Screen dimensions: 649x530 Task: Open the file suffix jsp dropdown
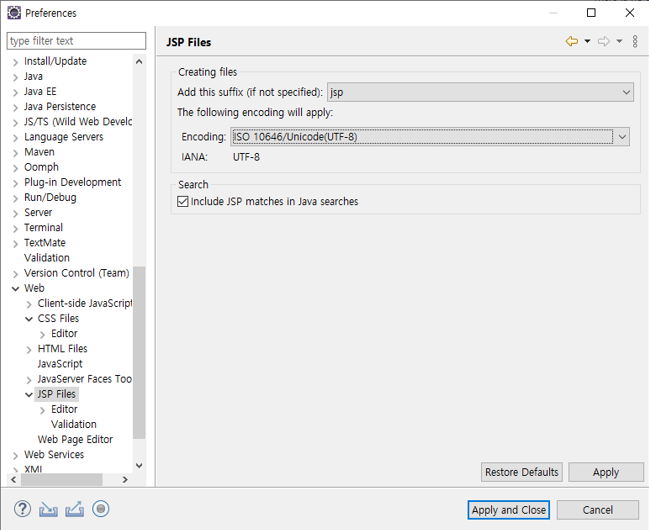click(480, 92)
